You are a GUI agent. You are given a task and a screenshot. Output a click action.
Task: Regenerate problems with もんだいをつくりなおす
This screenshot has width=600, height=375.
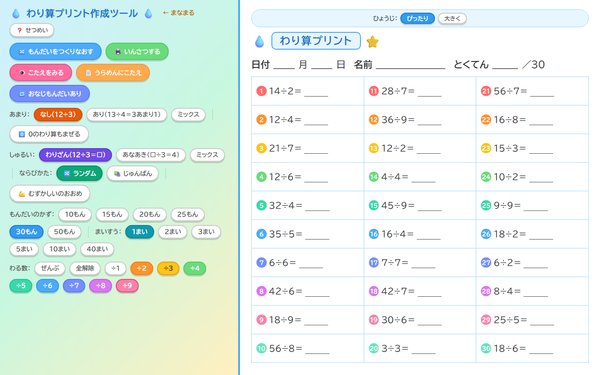[55, 52]
